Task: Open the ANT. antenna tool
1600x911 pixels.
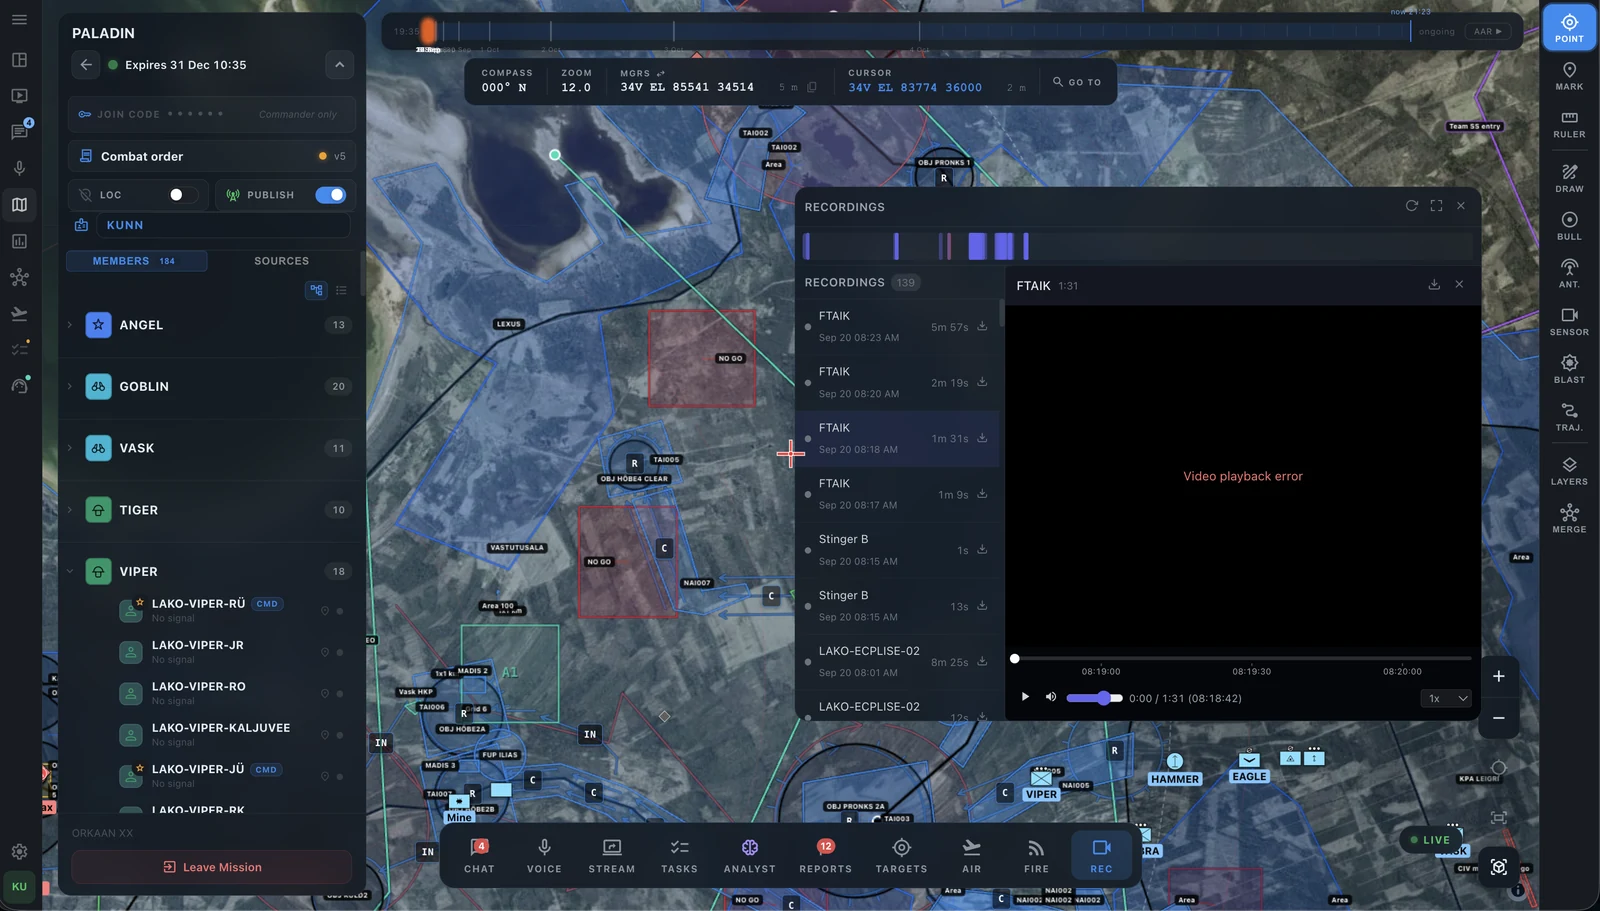Action: 1569,274
